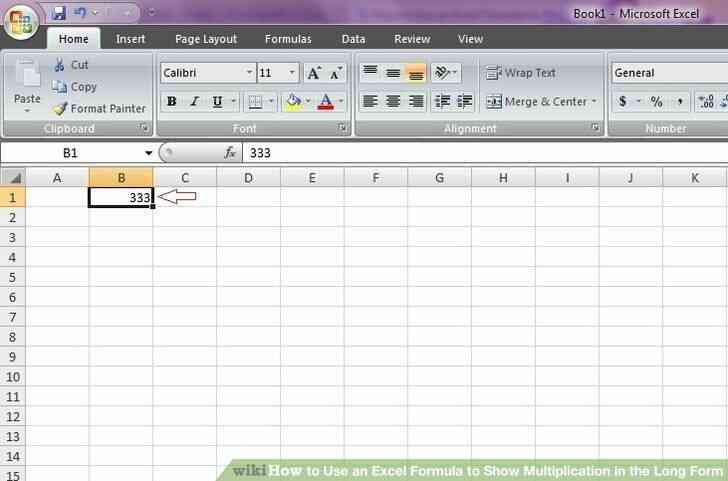The height and width of the screenshot is (481, 728).
Task: Center text horizontally in cell
Action: (x=393, y=101)
